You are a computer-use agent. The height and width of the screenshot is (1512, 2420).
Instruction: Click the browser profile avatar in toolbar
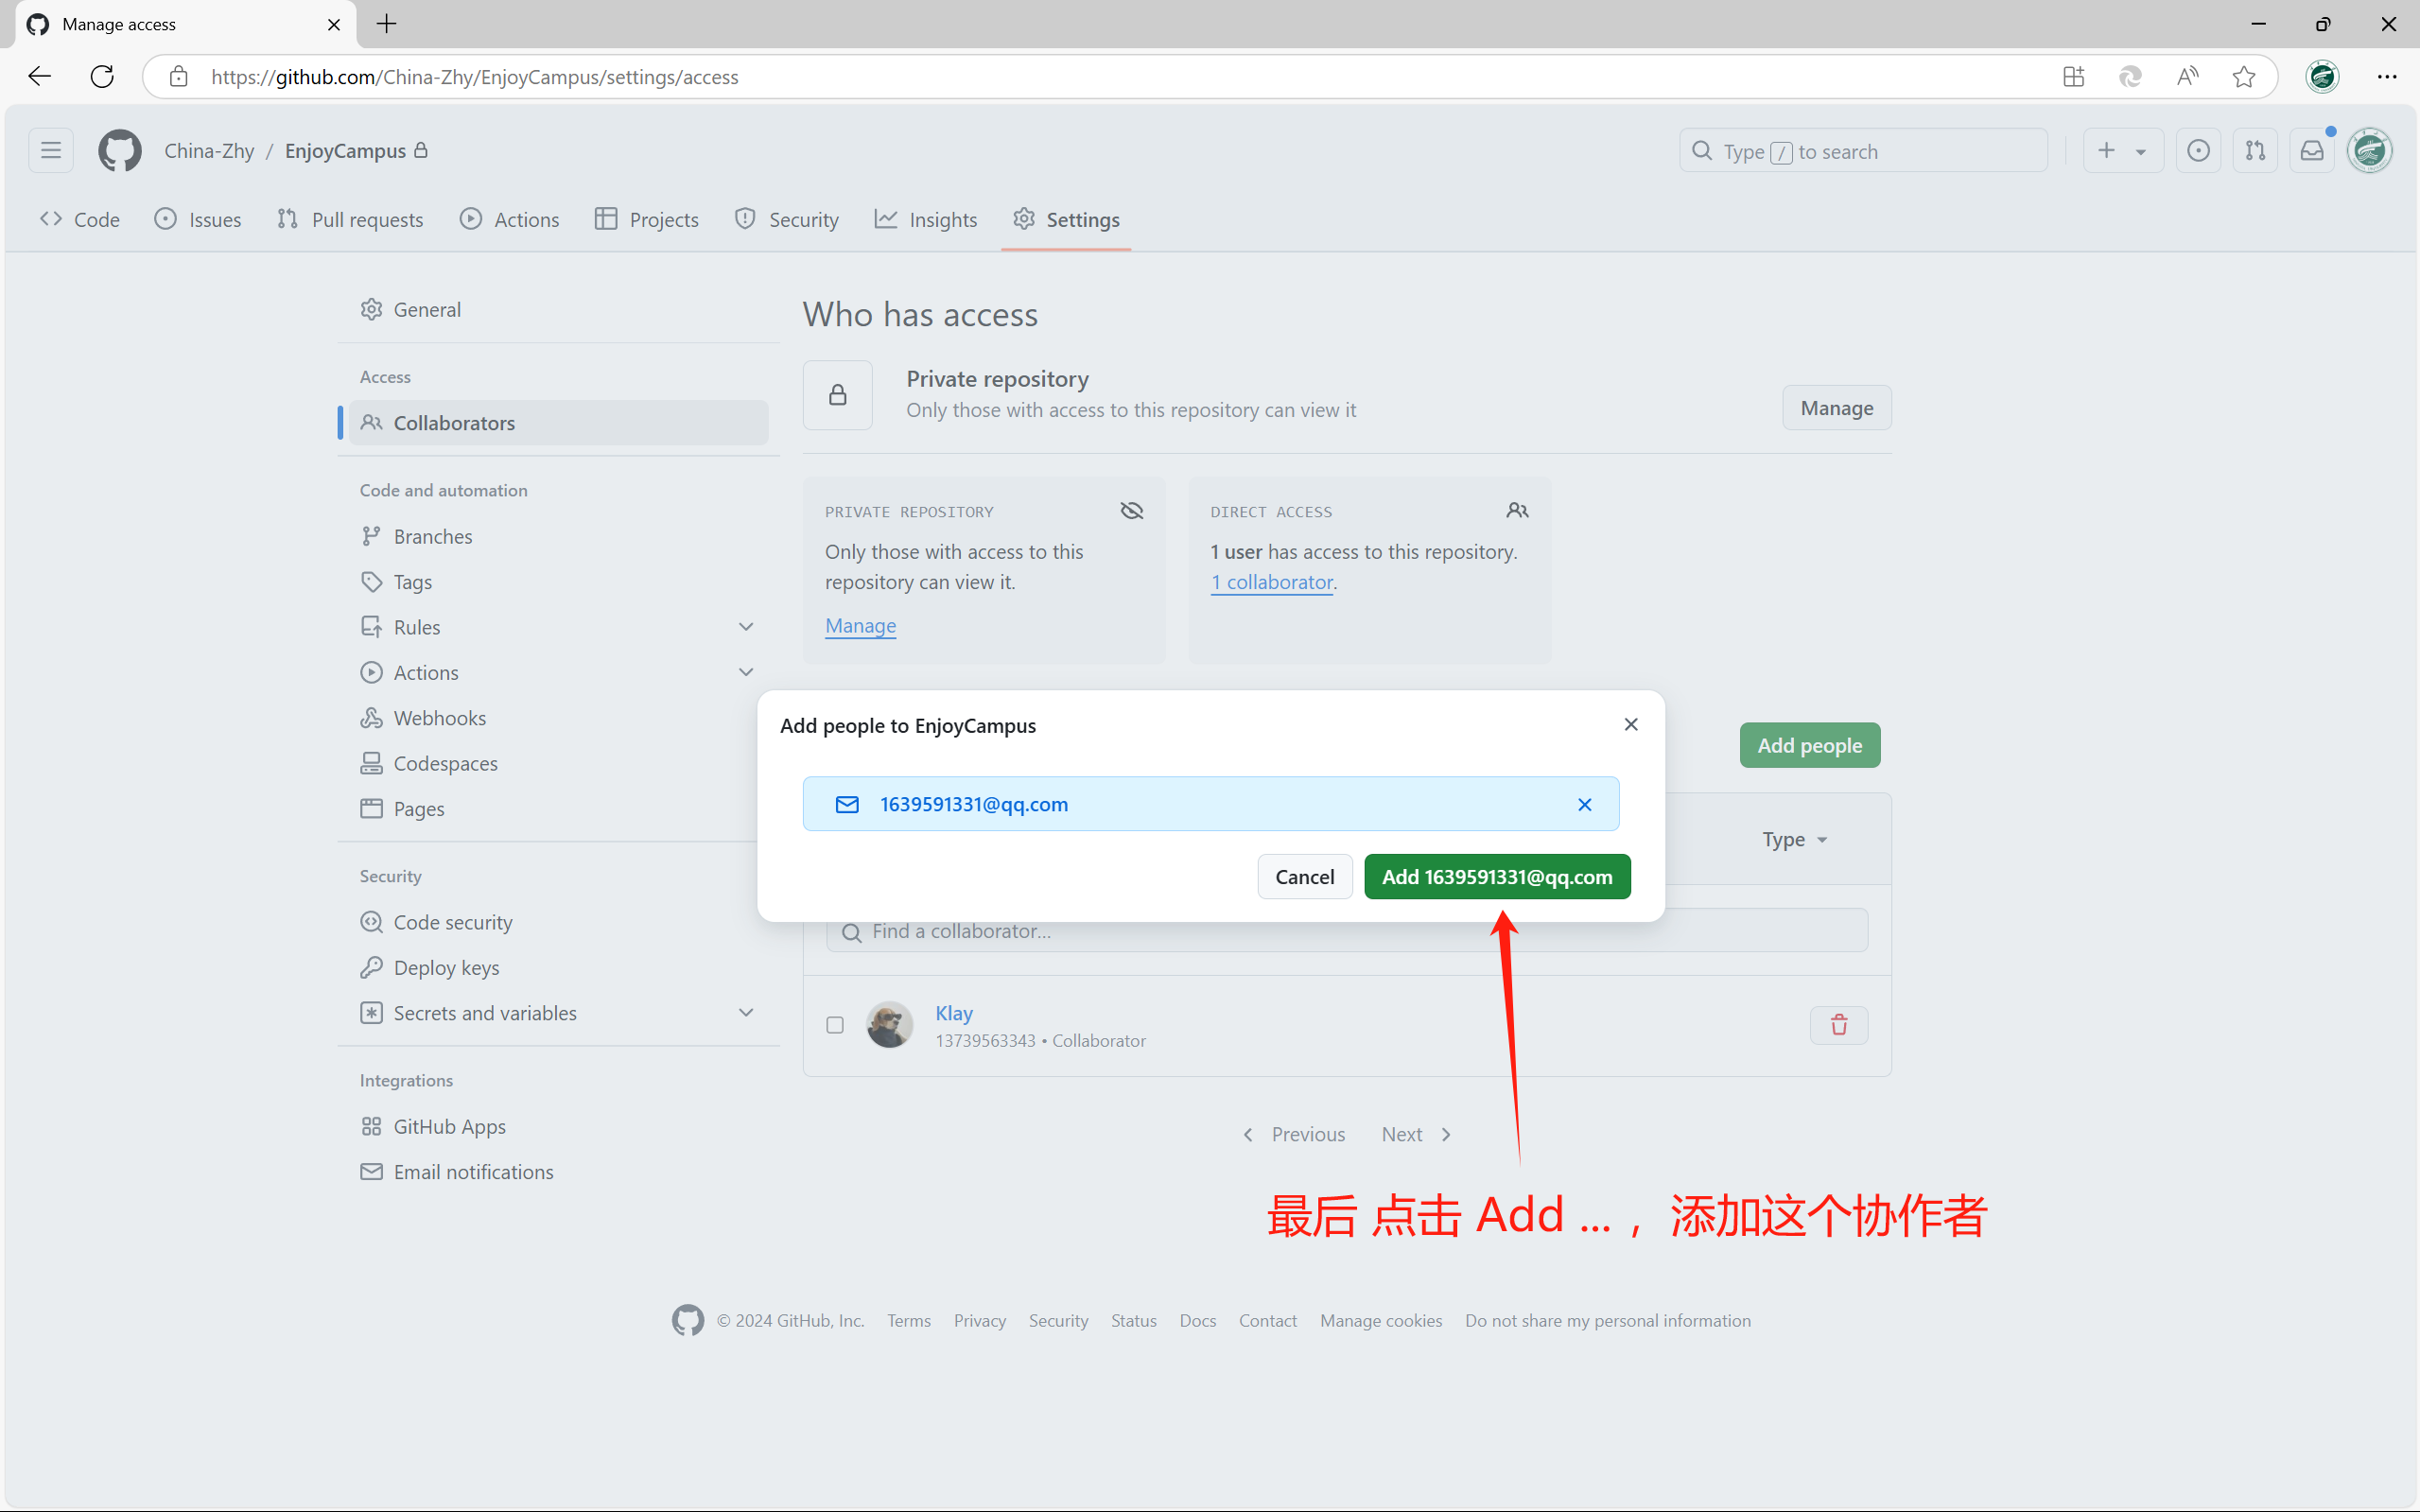pyautogui.click(x=2322, y=77)
